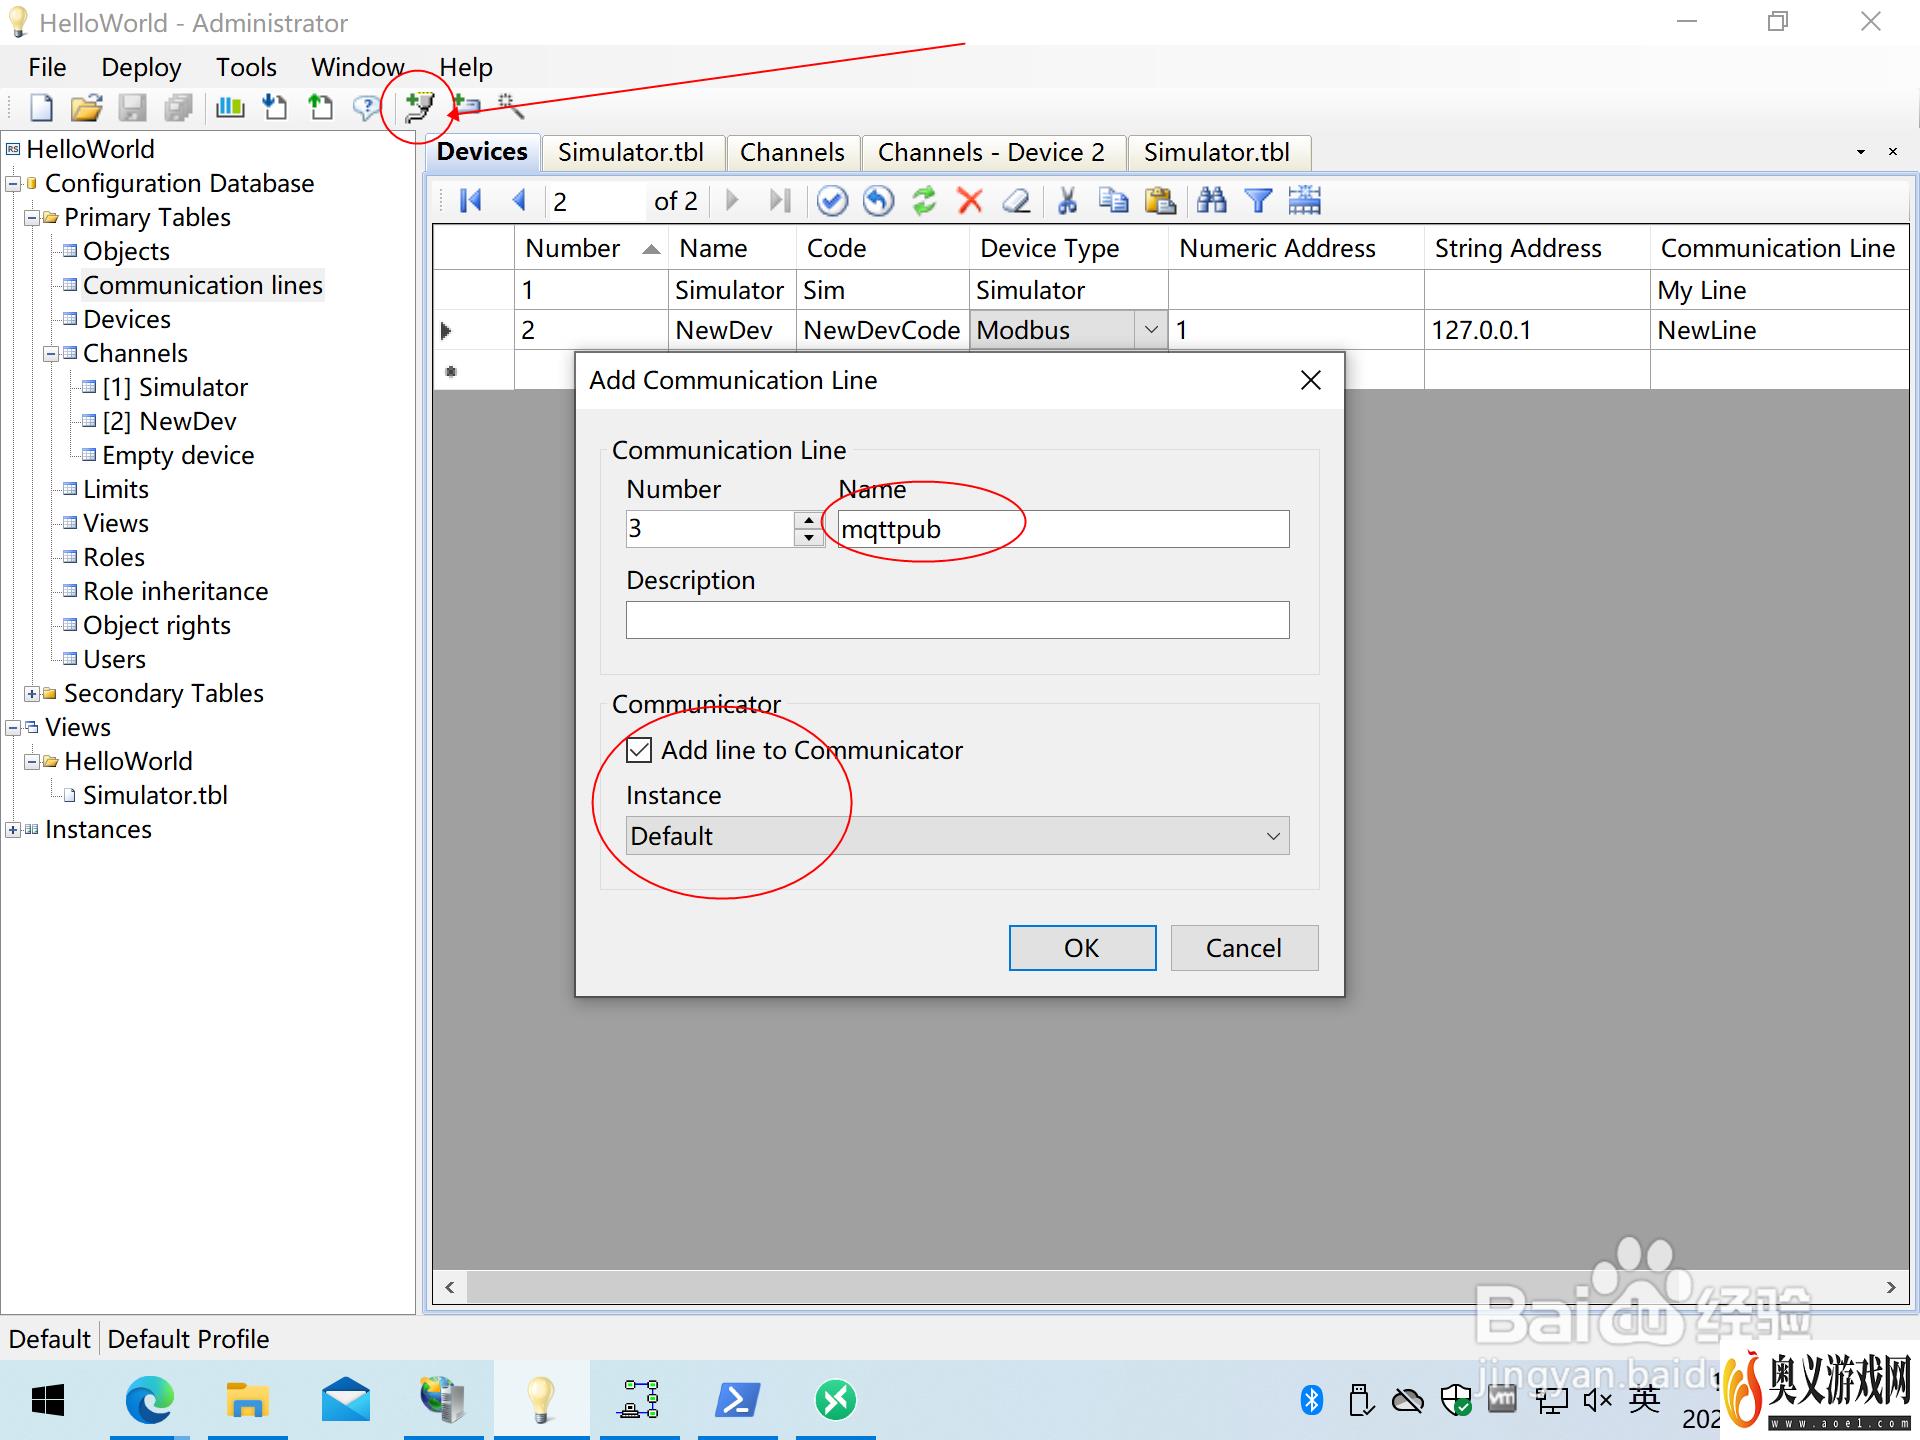Click the Name input field
Image resolution: width=1920 pixels, height=1440 pixels.
click(1063, 528)
